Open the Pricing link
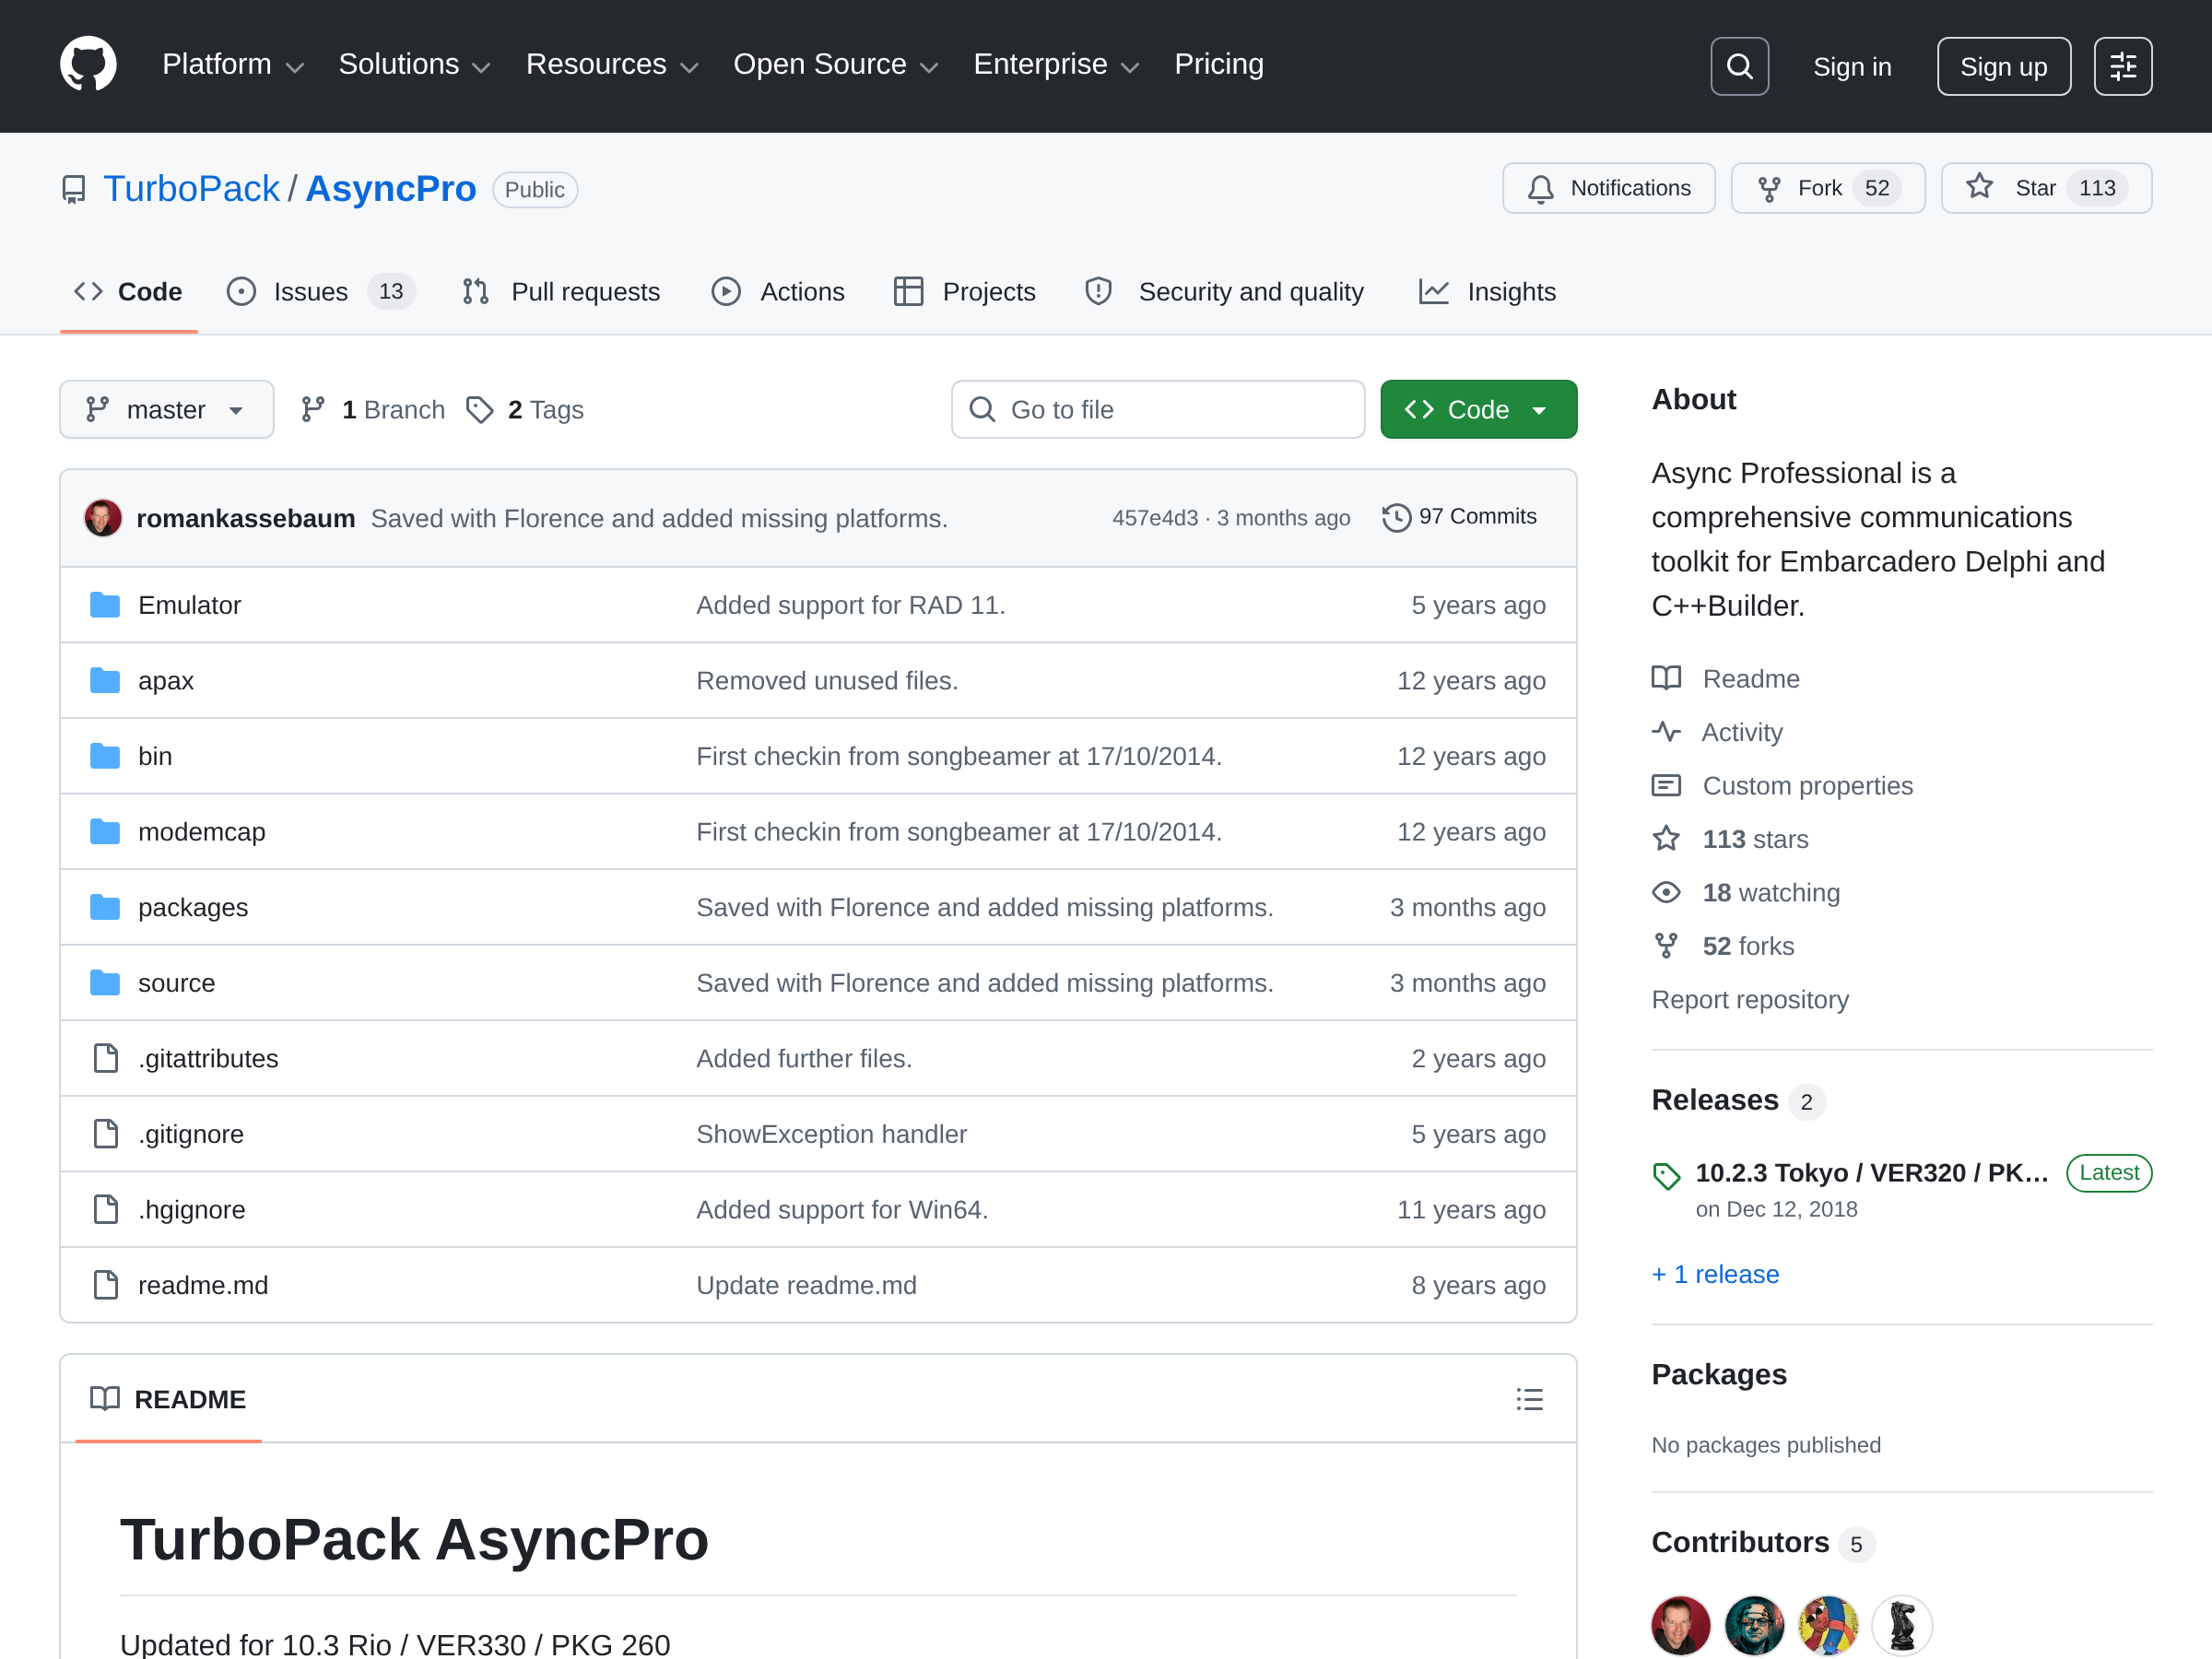The image size is (2212, 1659). click(1219, 65)
